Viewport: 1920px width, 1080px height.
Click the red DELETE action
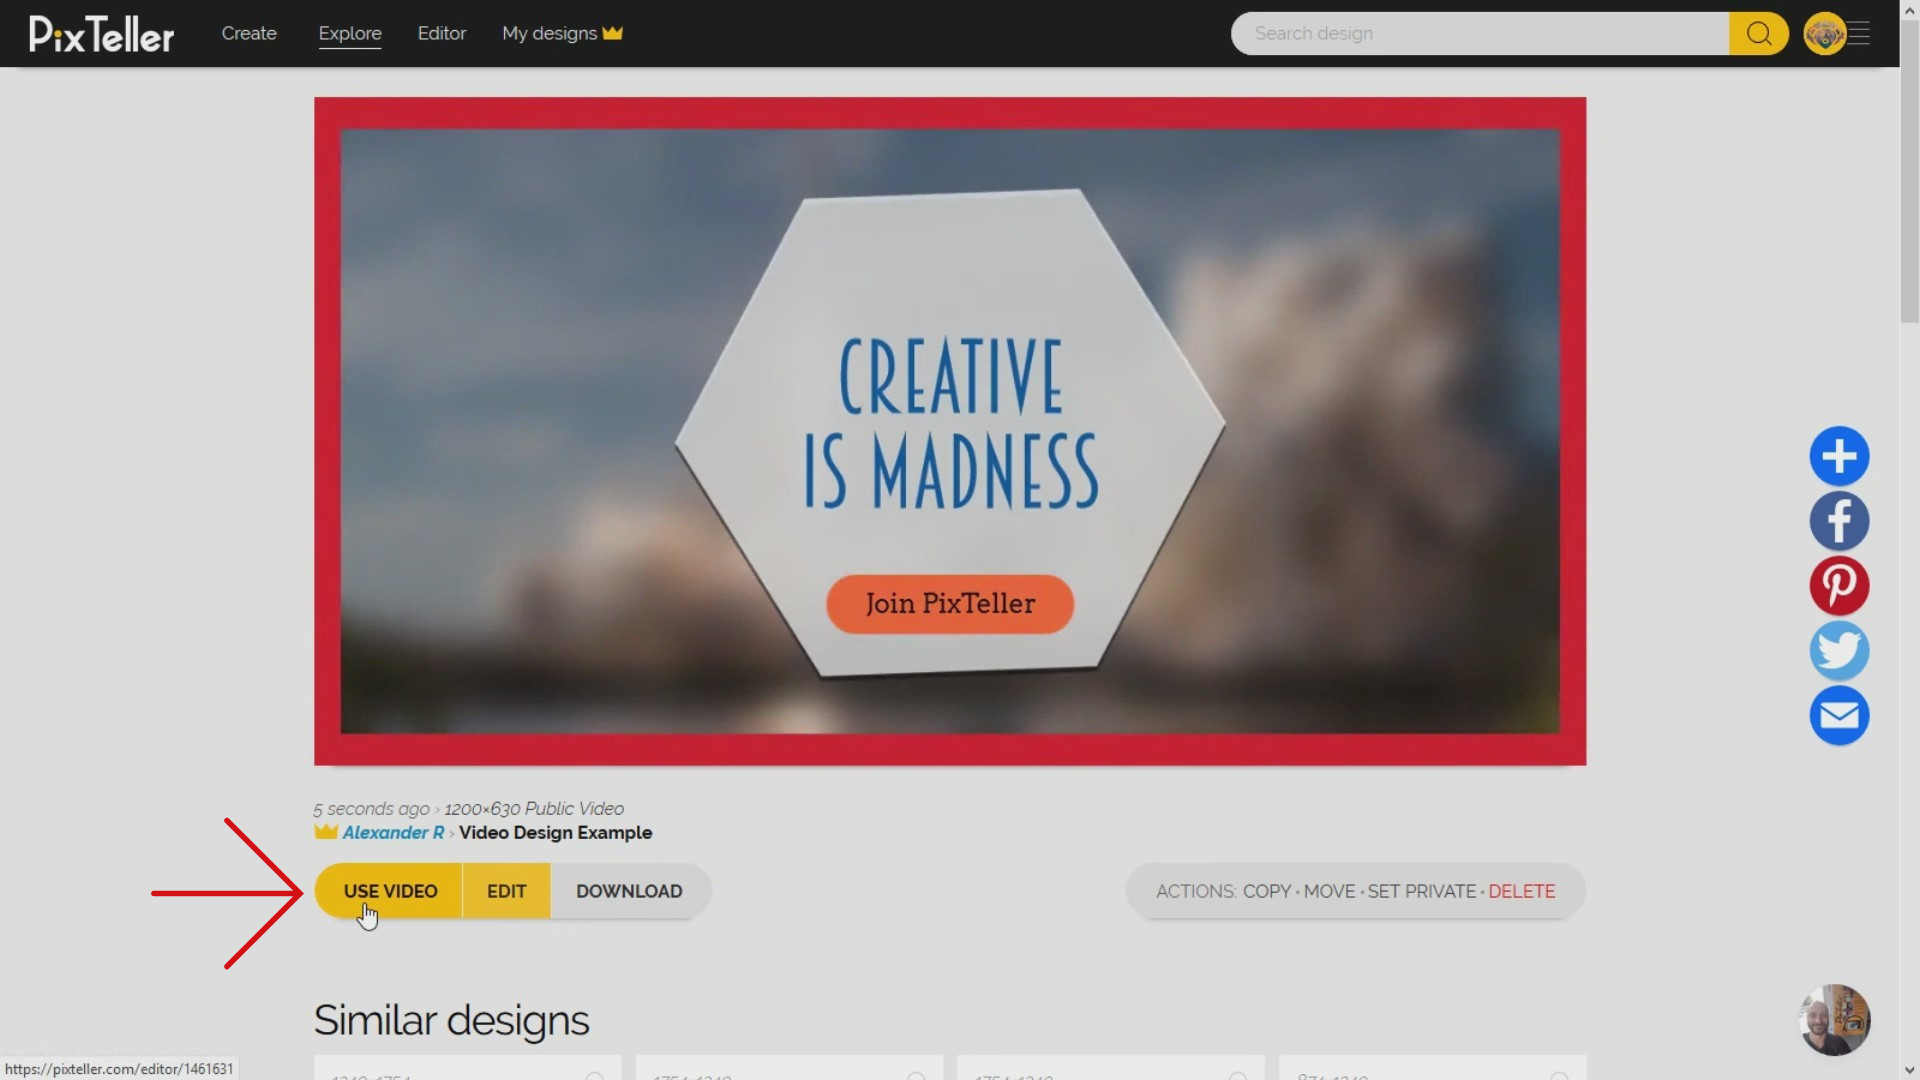[1521, 891]
